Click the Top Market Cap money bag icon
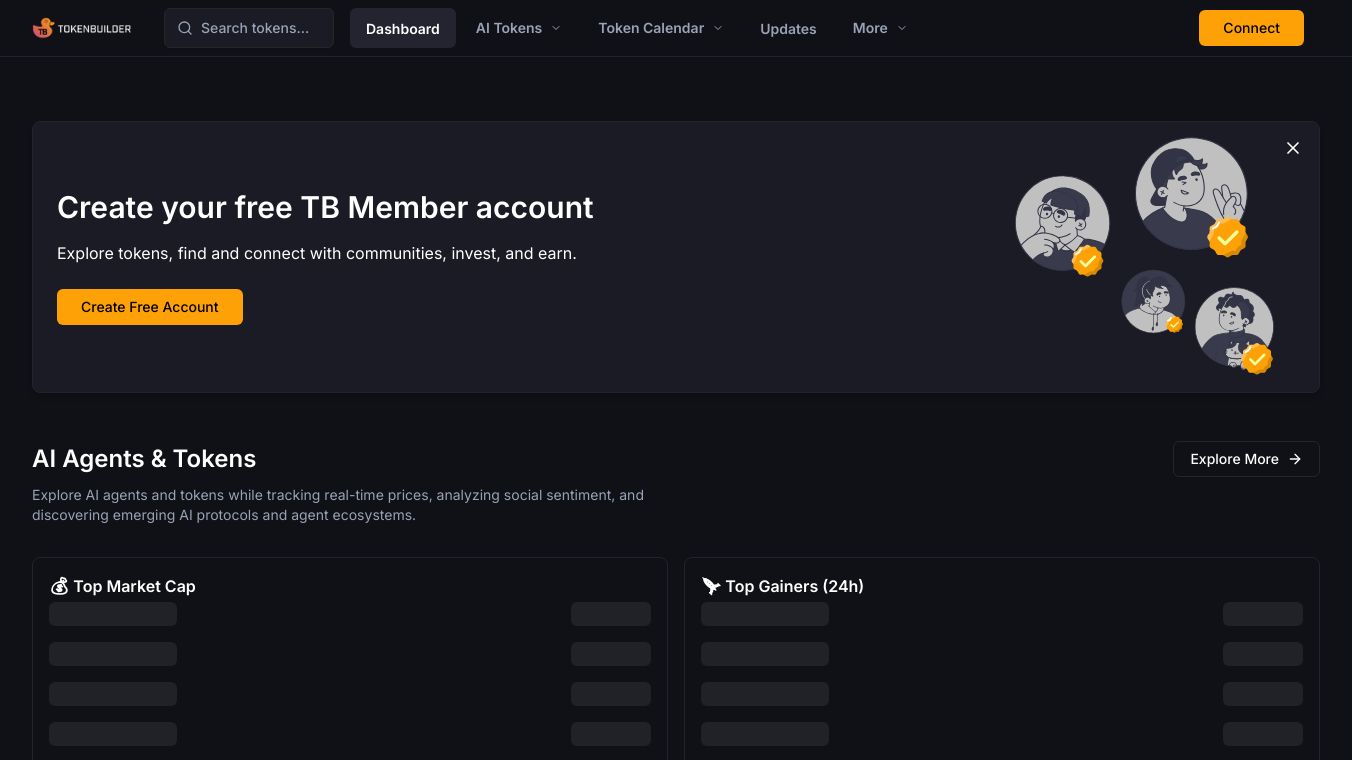 [60, 586]
